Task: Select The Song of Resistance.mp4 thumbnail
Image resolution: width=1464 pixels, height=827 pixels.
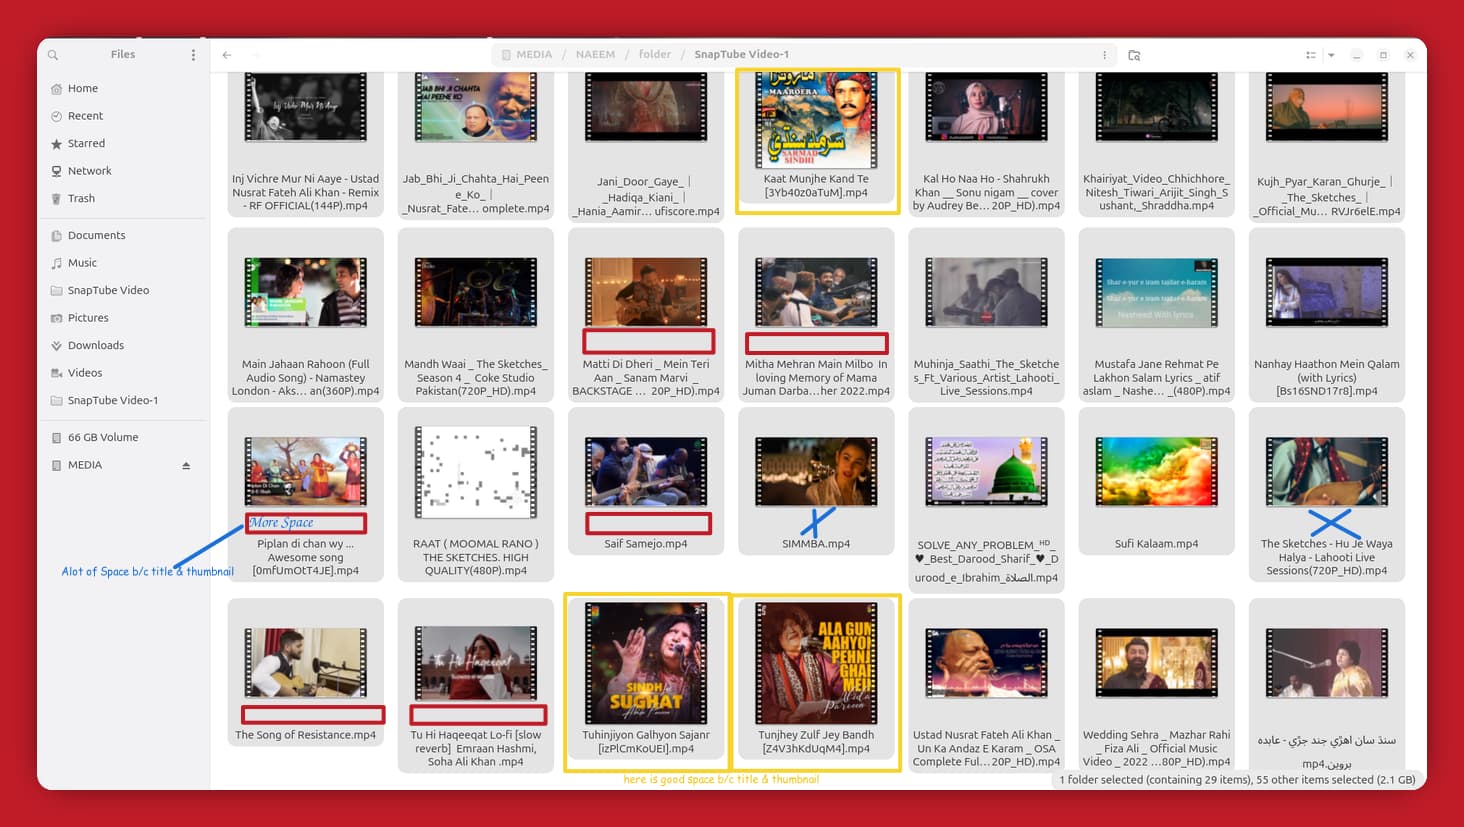Action: point(306,663)
